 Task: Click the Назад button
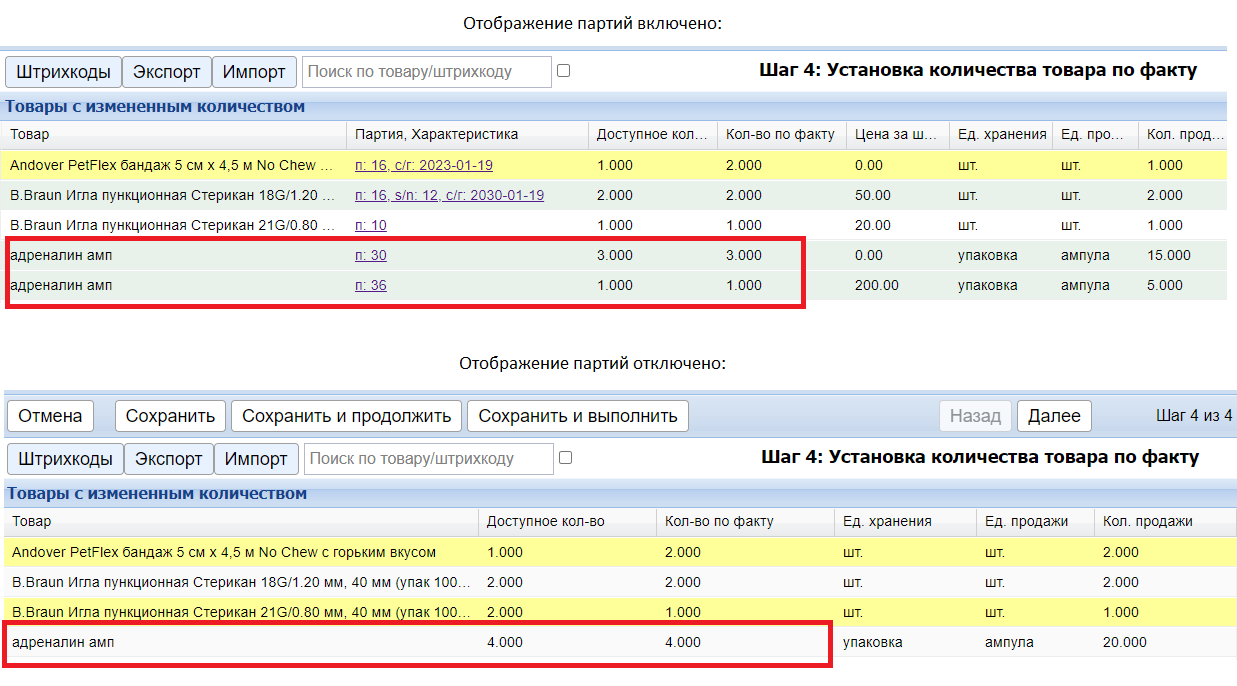click(x=975, y=416)
